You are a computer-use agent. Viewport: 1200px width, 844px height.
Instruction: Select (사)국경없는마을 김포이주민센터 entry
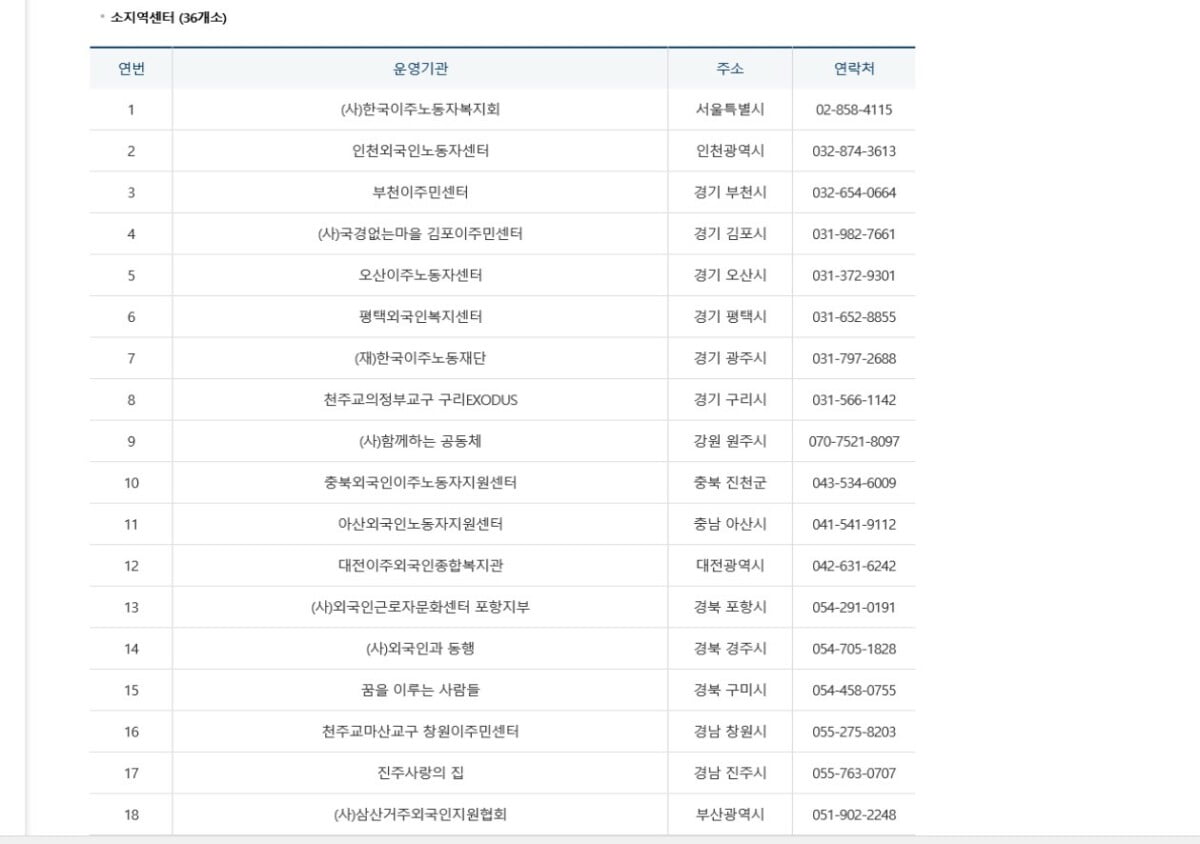420,234
